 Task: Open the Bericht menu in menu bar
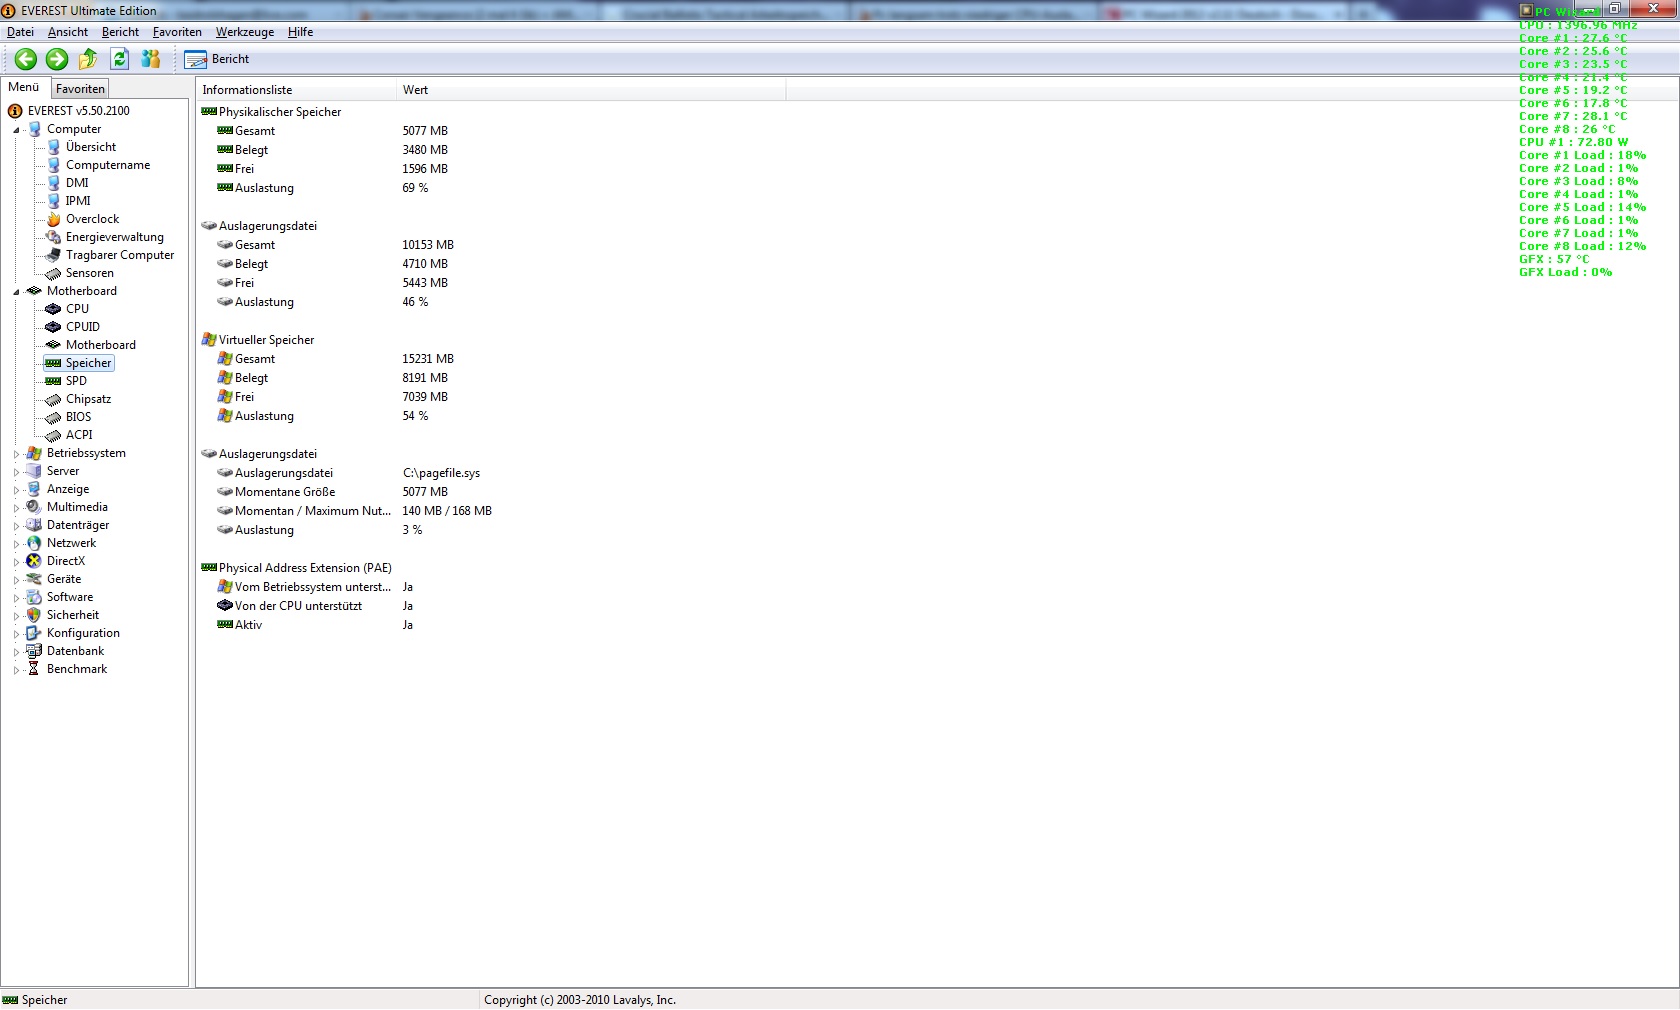120,32
